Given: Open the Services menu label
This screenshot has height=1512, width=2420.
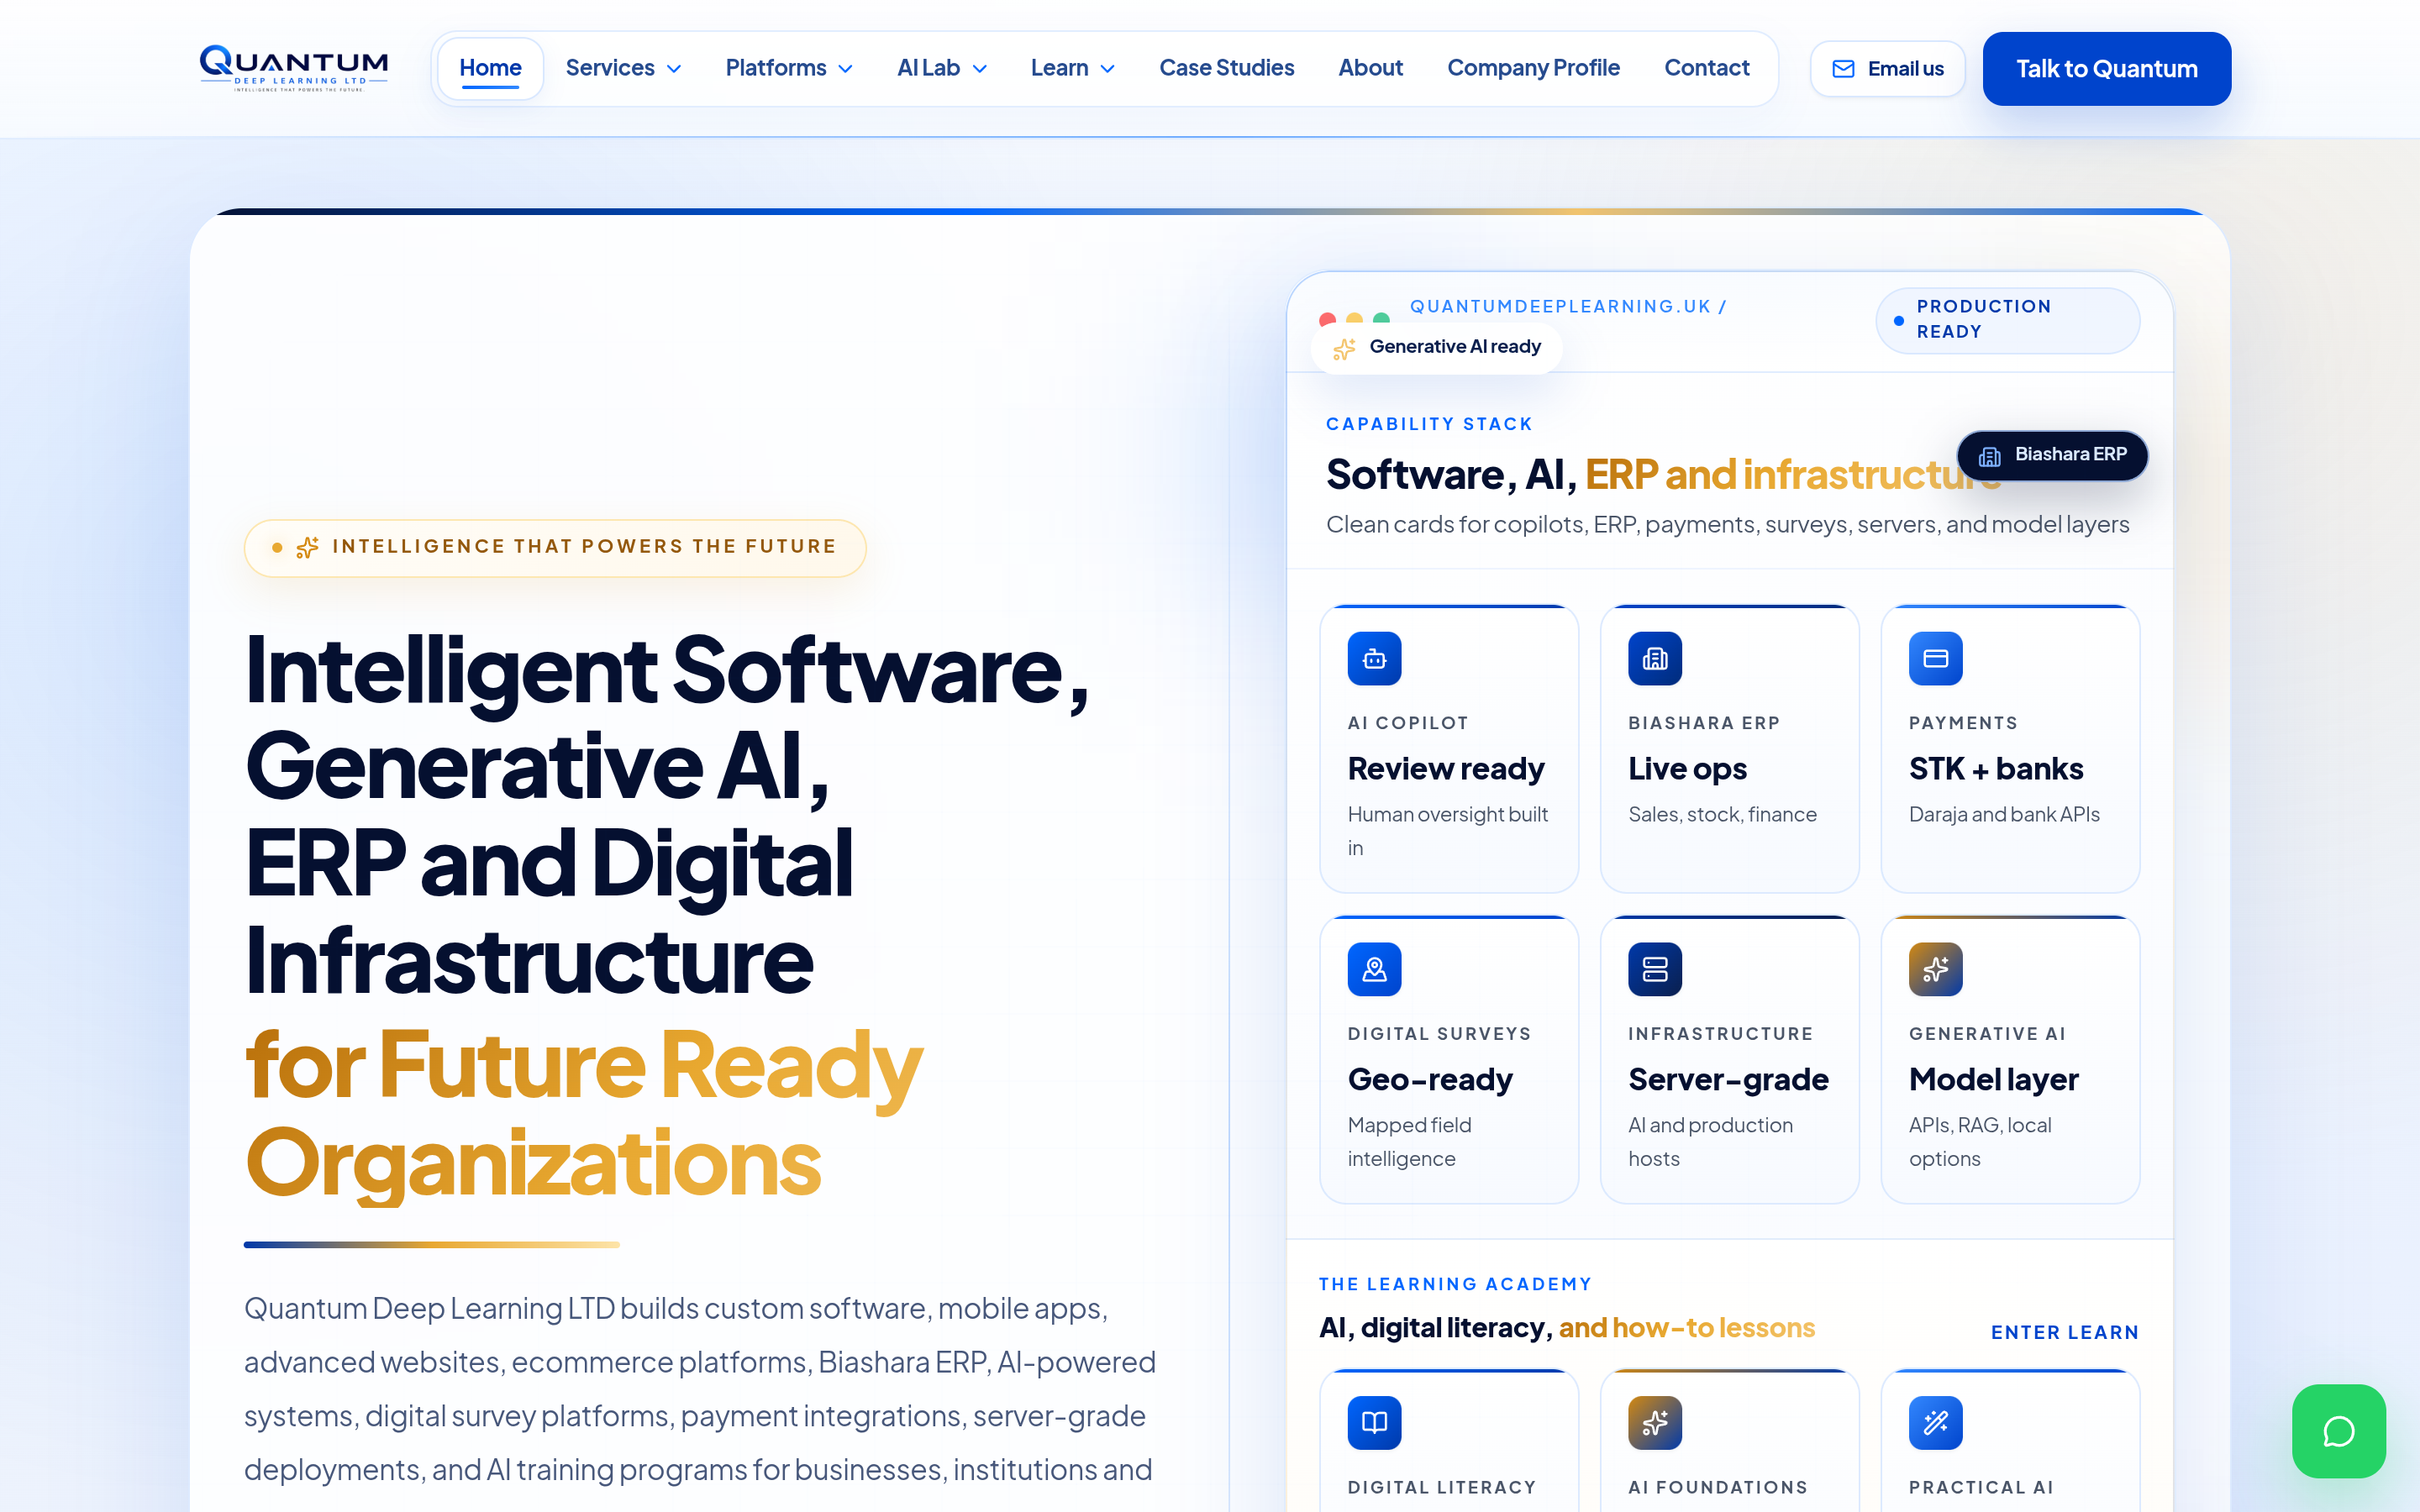Looking at the screenshot, I should click(x=610, y=68).
